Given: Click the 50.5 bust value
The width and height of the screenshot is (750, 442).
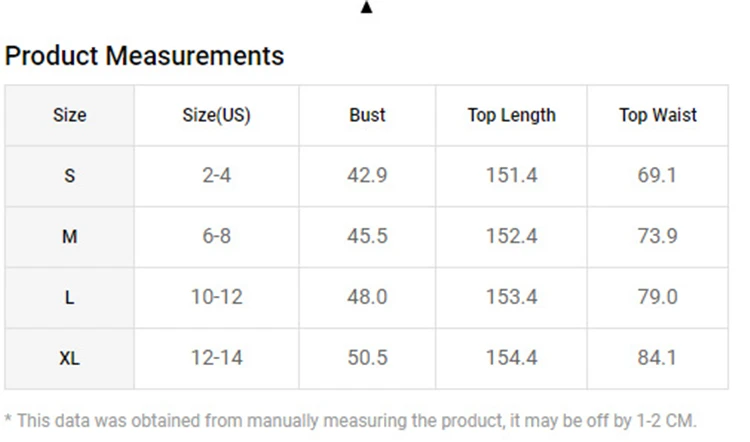Looking at the screenshot, I should [x=367, y=358].
